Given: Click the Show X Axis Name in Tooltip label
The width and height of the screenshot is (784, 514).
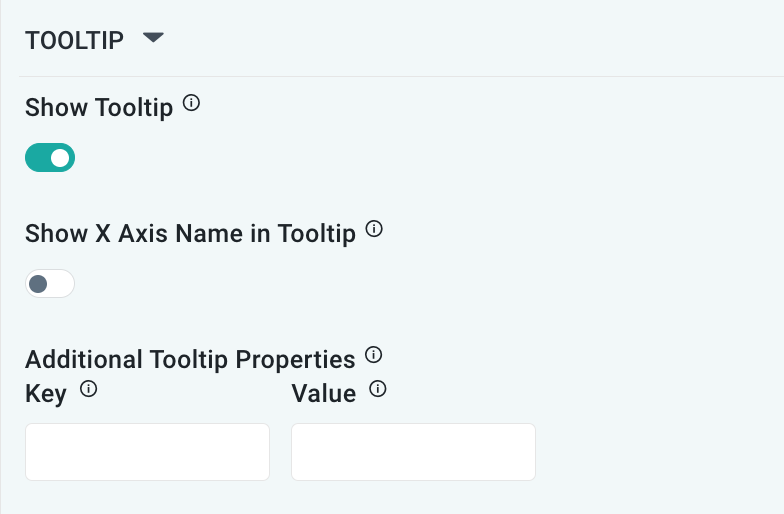Looking at the screenshot, I should [190, 234].
